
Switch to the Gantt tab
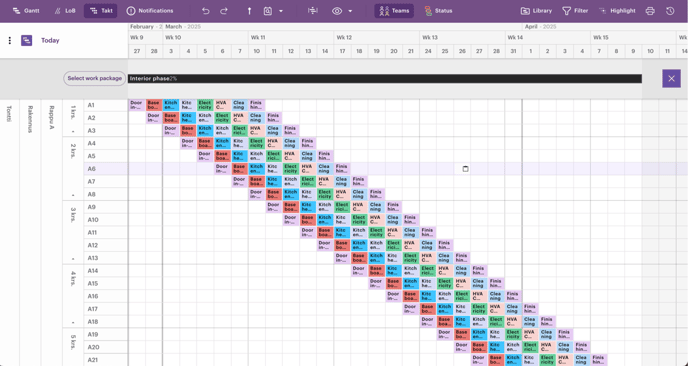coord(26,11)
